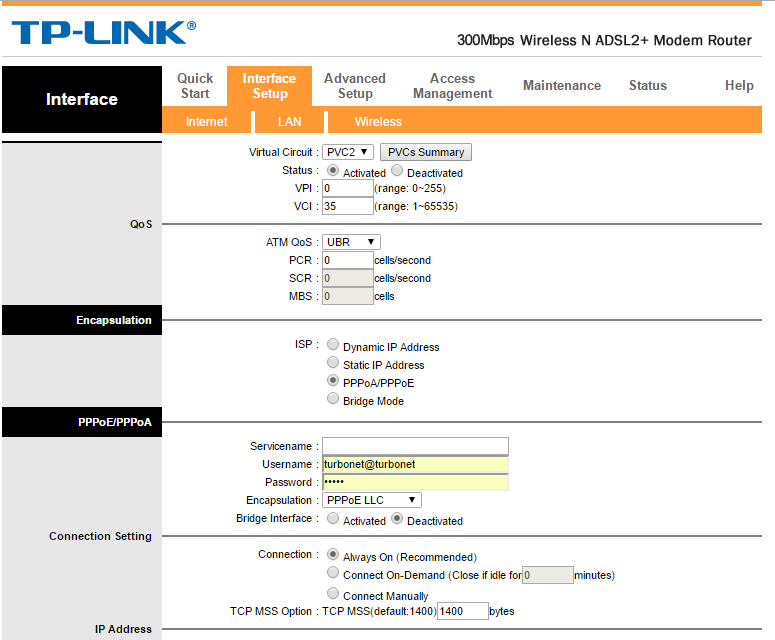Click the idle minutes input field

(x=548, y=575)
